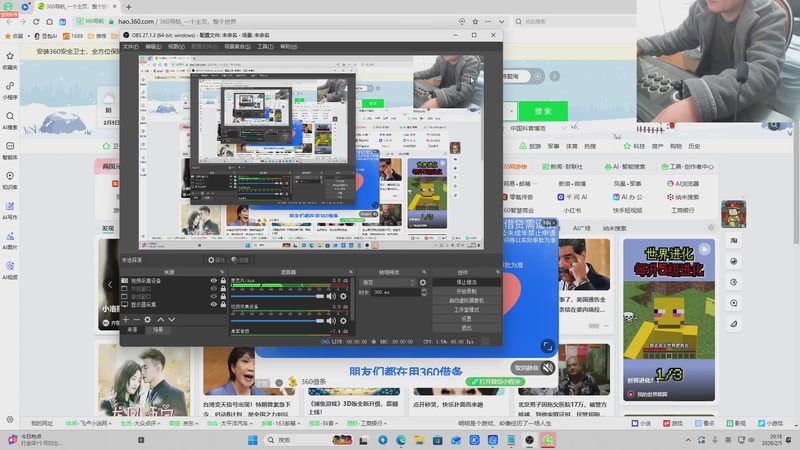Screen dimensions: 800x450
Task: Increase transition duration with the up stepper
Action: coord(424,290)
